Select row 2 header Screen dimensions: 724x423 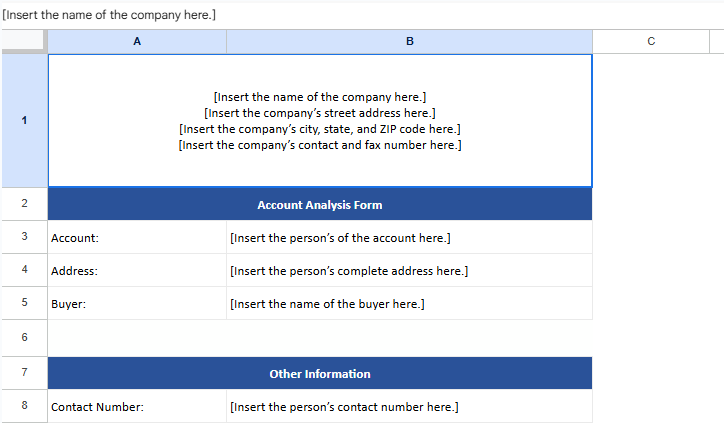tap(24, 204)
